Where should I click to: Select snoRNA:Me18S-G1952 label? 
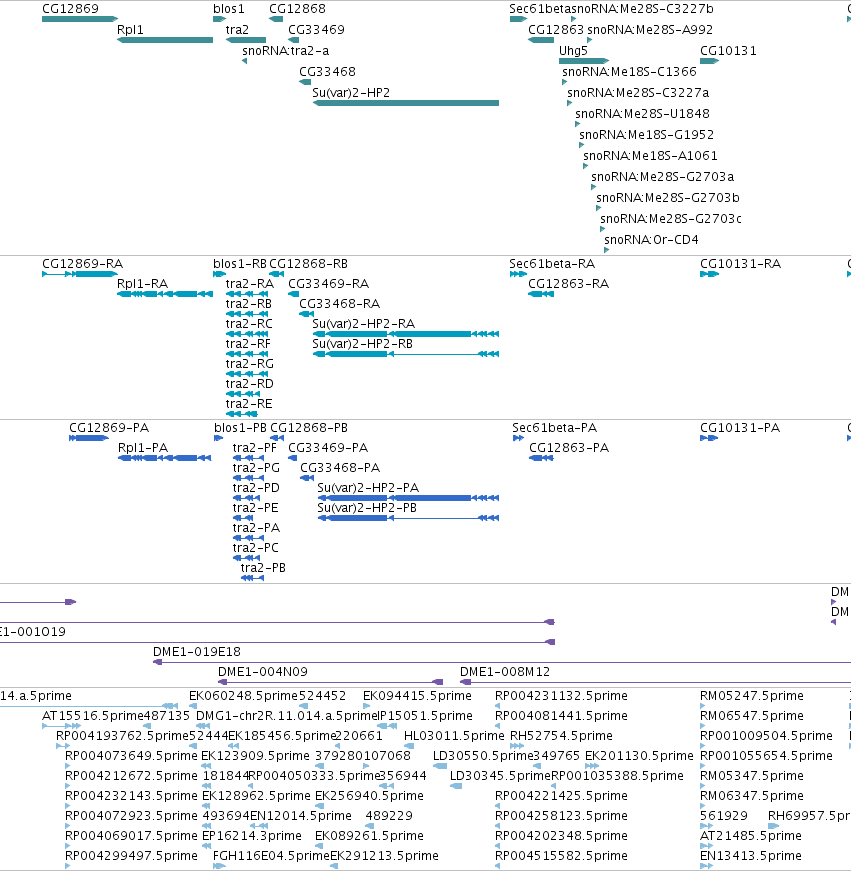647,135
